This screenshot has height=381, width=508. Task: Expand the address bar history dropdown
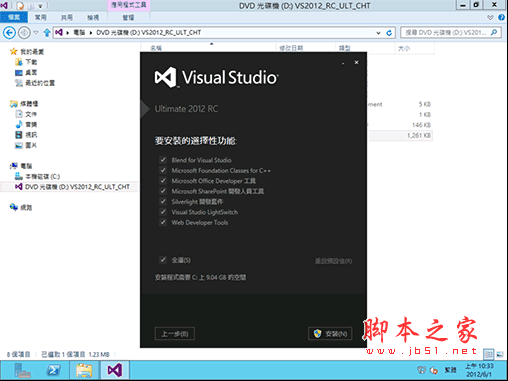click(378, 33)
